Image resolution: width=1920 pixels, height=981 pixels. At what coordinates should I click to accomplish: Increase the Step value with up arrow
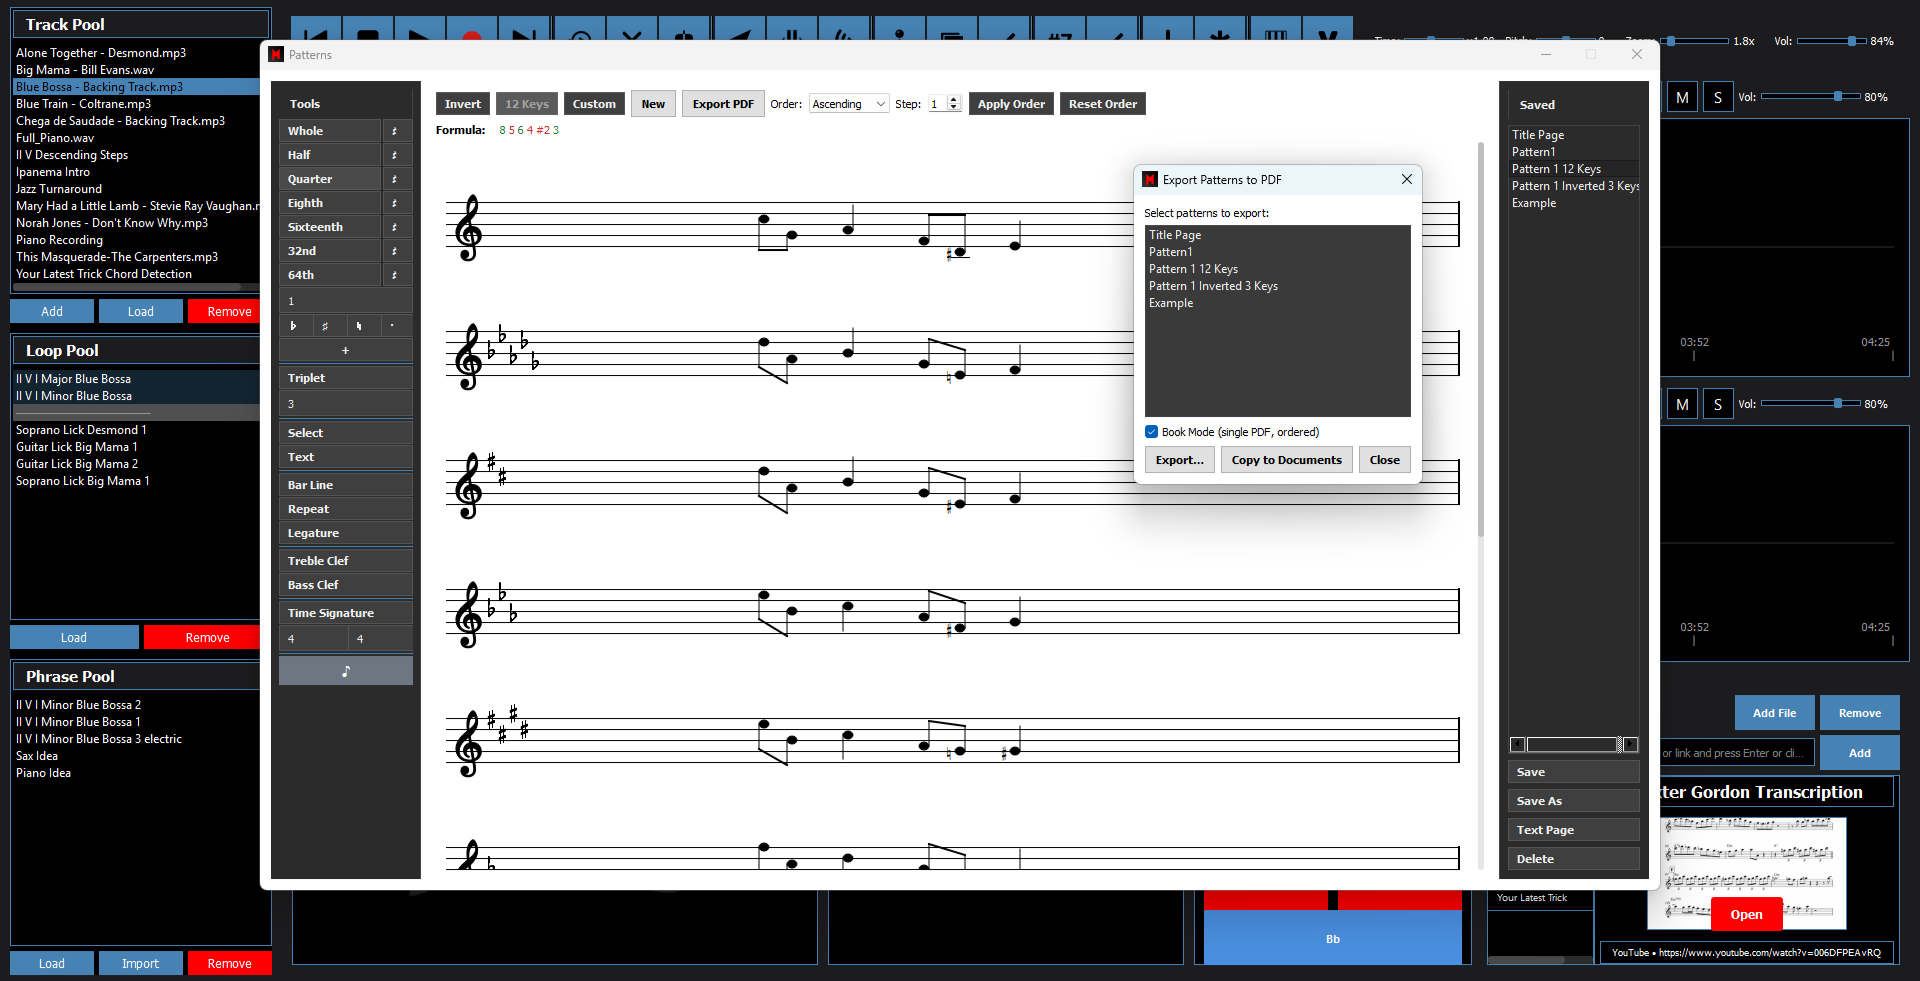tap(954, 100)
